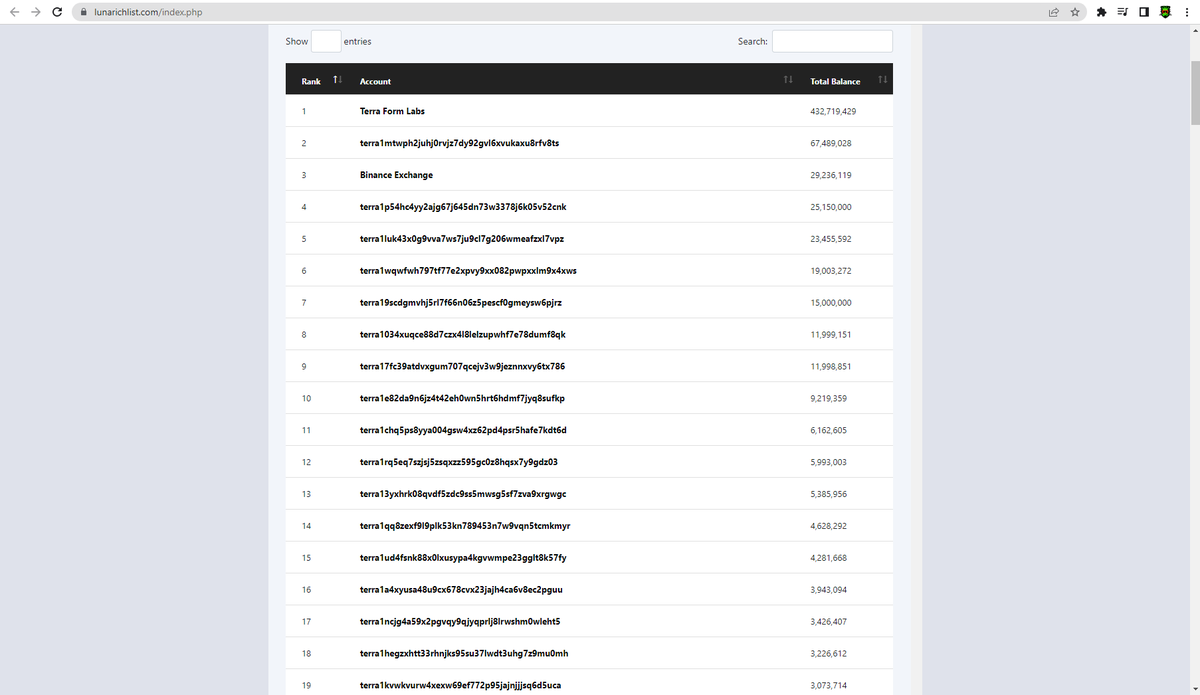Toggle the browser side panel icon

(x=1142, y=12)
